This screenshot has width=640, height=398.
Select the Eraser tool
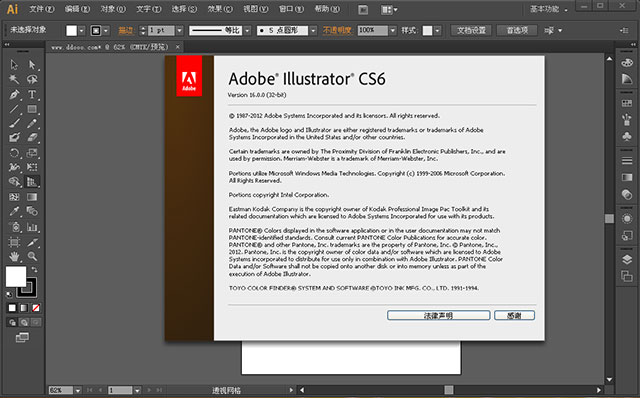32,138
